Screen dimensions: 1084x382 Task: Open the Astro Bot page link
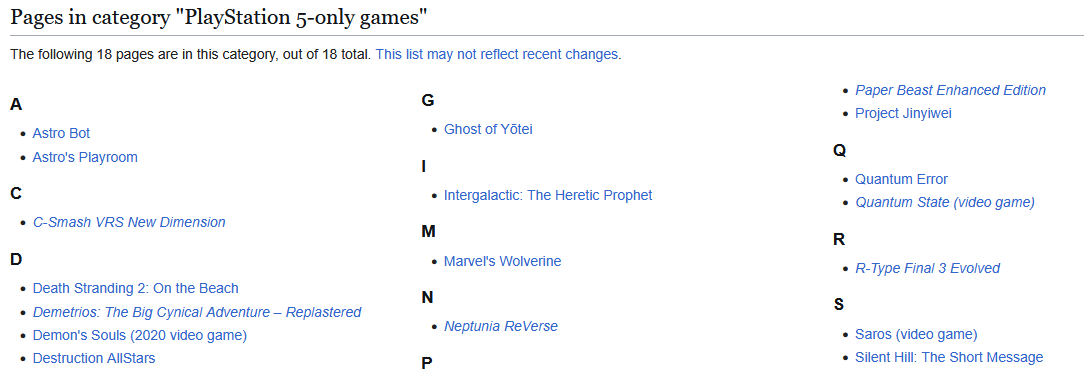tap(61, 133)
